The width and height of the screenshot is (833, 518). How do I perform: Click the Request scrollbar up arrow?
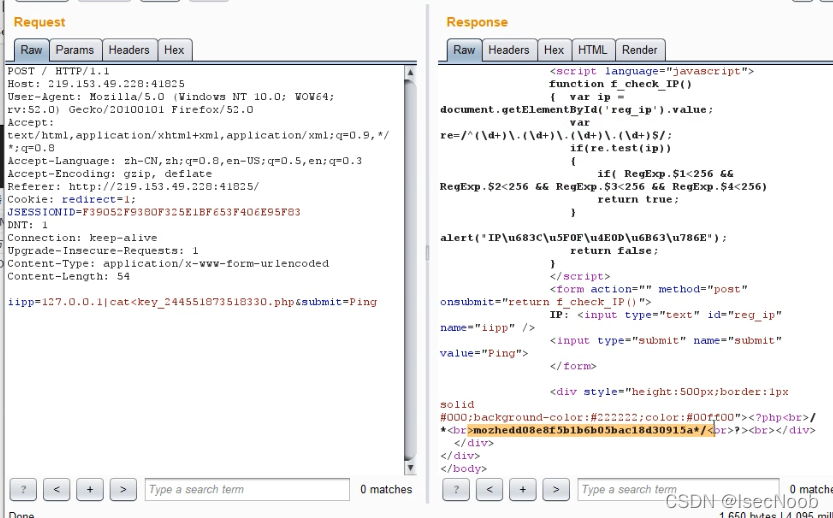(x=410, y=72)
